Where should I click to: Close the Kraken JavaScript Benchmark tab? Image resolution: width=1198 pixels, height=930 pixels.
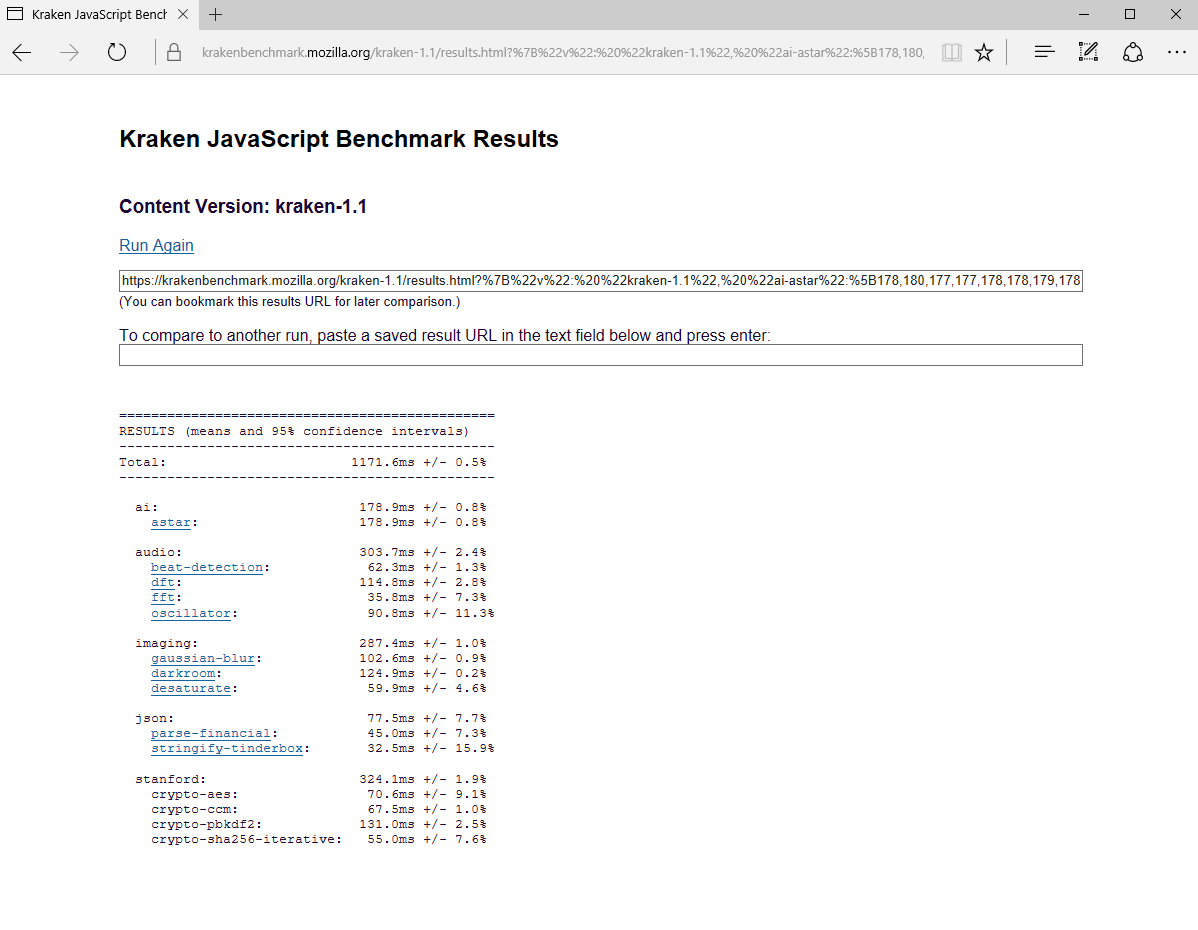tap(183, 15)
